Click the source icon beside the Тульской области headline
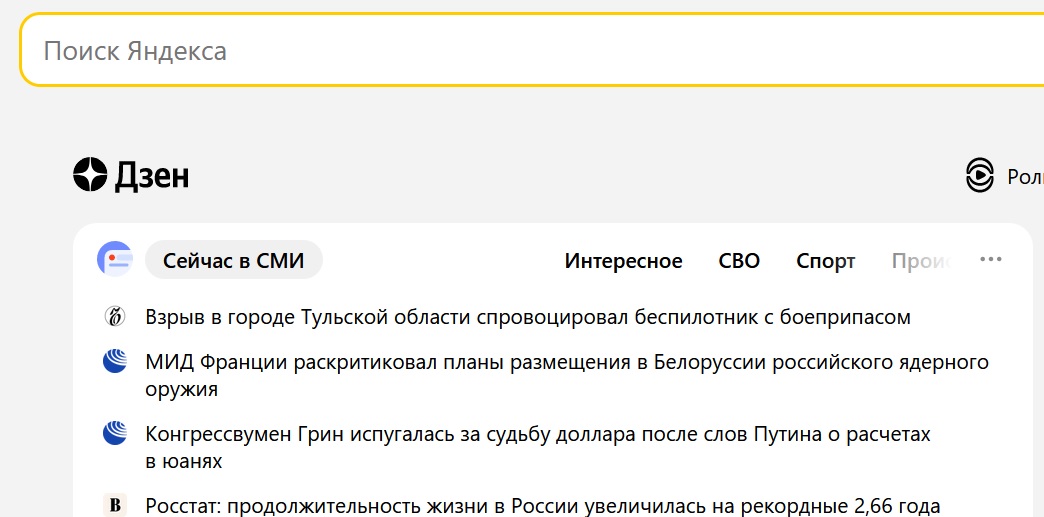This screenshot has width=1044, height=517. pos(115,316)
